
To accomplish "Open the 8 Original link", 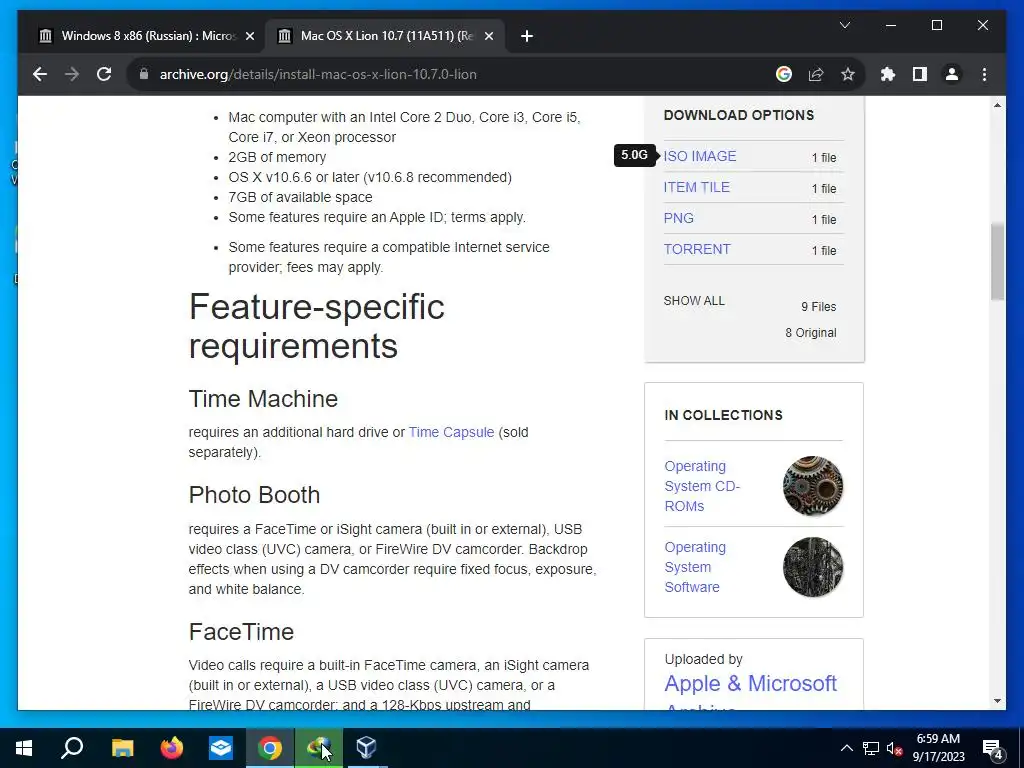I will [x=810, y=332].
